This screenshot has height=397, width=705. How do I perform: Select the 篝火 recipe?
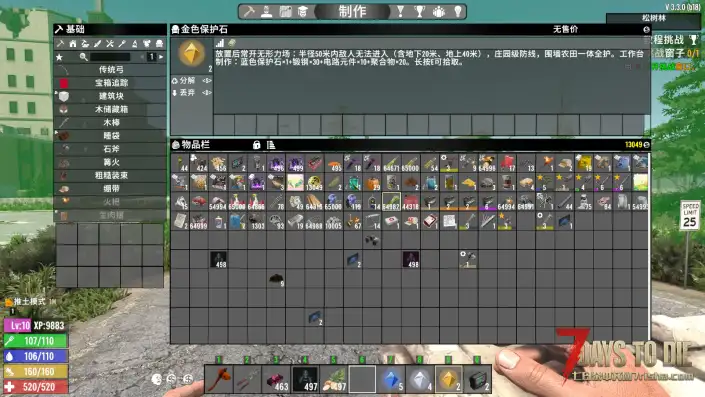tap(110, 162)
